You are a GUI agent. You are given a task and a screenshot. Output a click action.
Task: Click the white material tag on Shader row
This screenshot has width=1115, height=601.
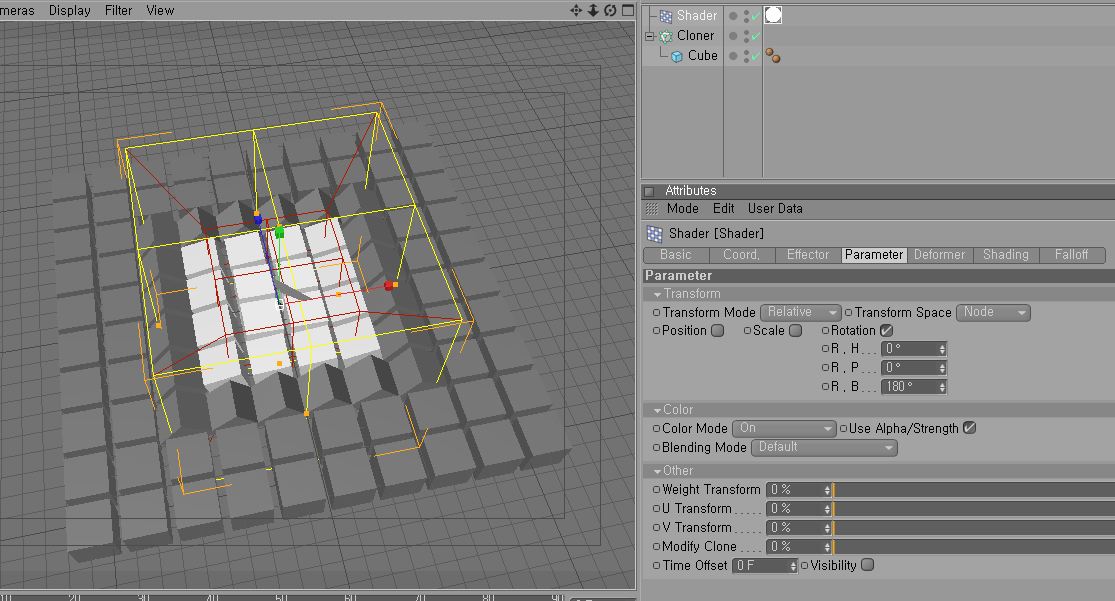pos(773,15)
